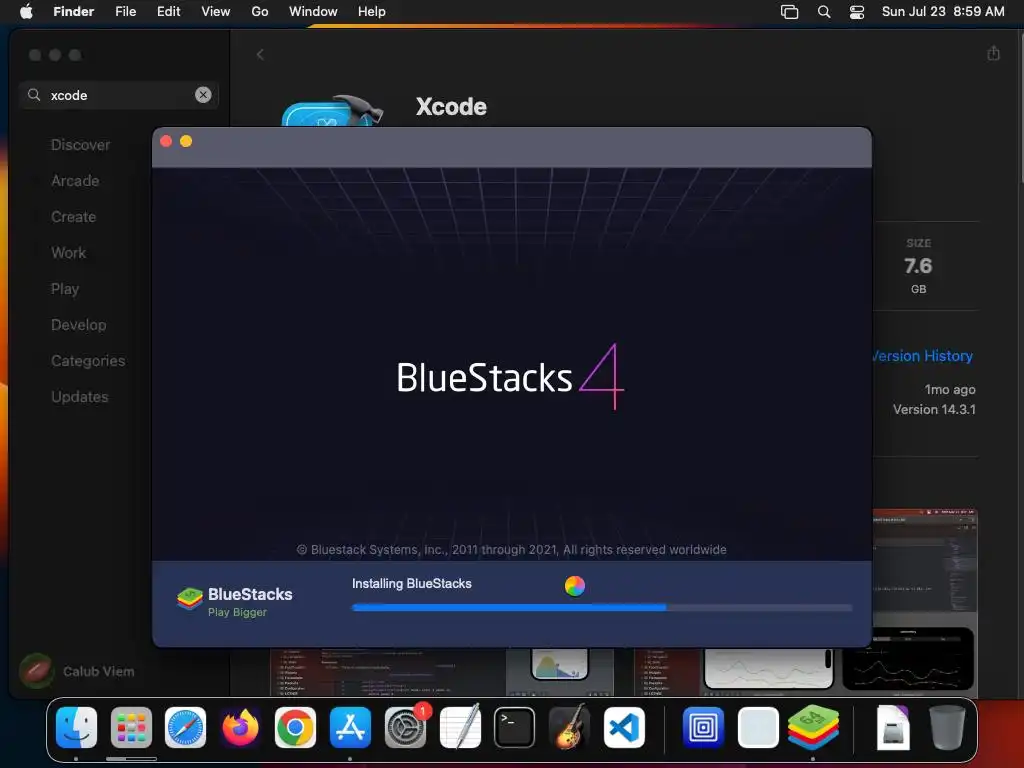Open the Window menu
The height and width of the screenshot is (768, 1024).
coord(313,11)
